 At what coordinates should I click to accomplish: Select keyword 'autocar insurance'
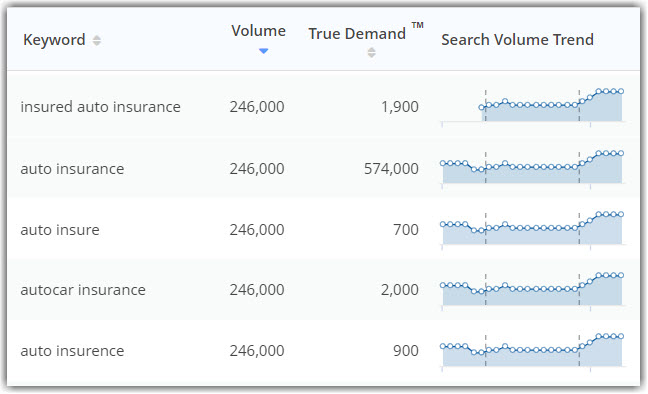tap(83, 290)
